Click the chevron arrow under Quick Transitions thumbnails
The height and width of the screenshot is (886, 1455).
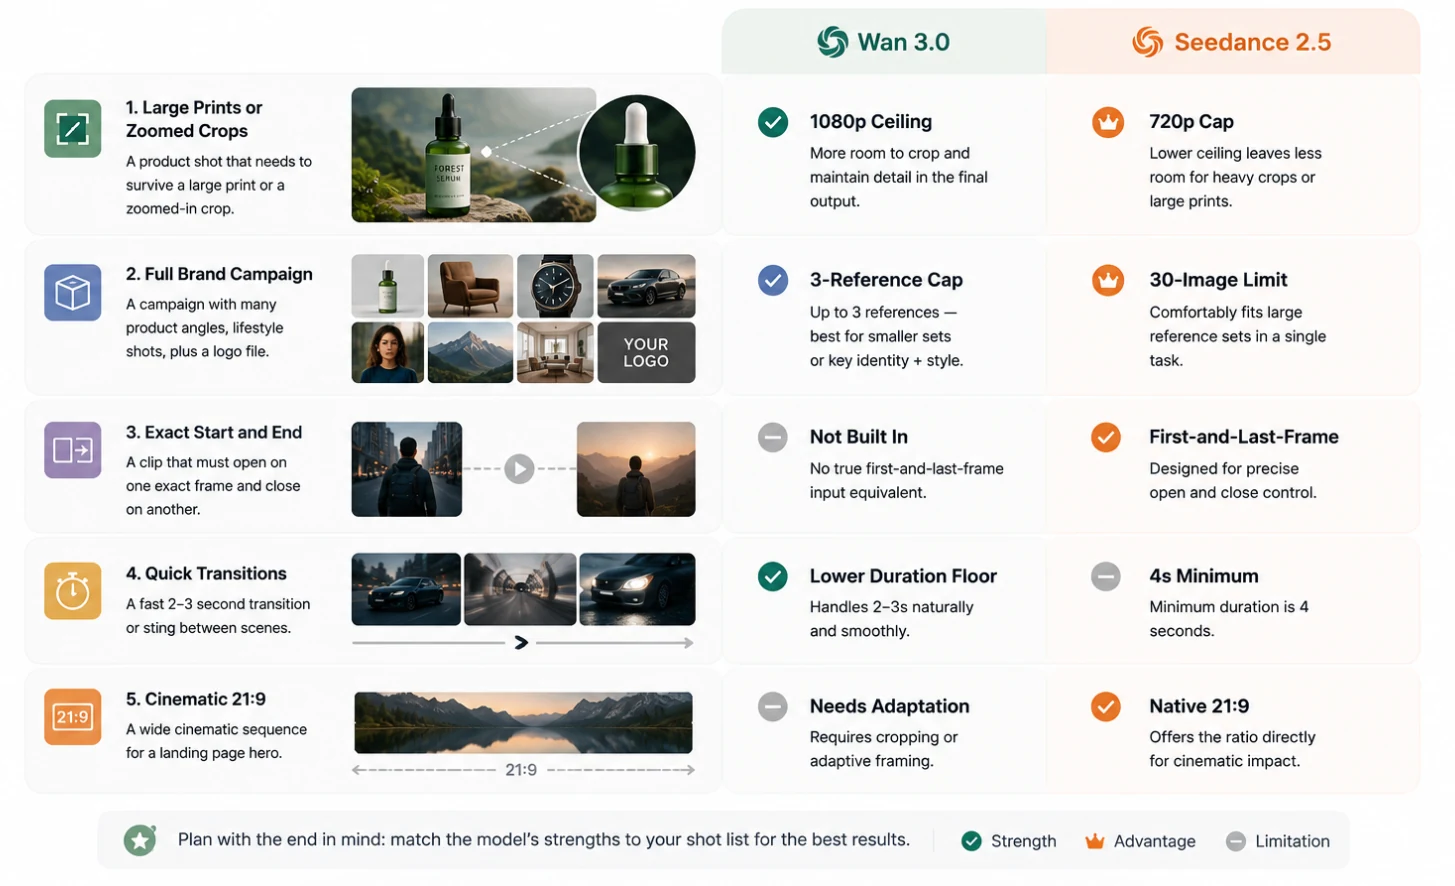(521, 642)
